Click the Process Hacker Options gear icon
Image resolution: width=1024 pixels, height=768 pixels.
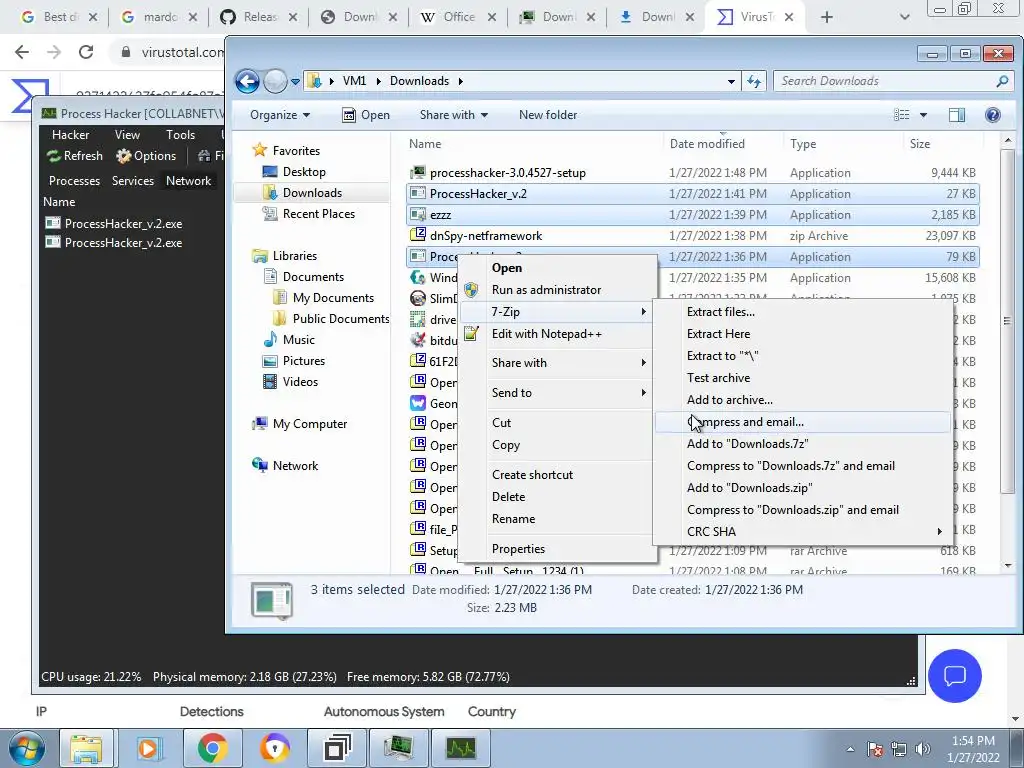[123, 156]
